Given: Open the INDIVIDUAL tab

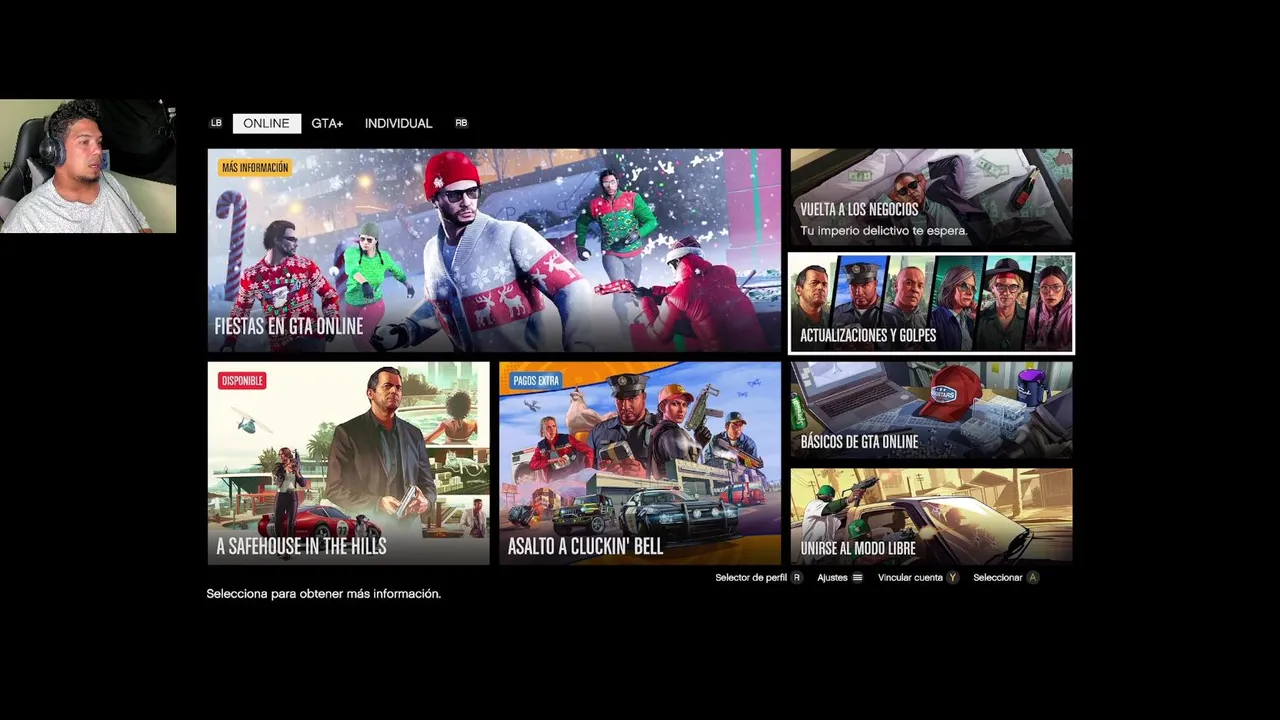Looking at the screenshot, I should pyautogui.click(x=398, y=123).
